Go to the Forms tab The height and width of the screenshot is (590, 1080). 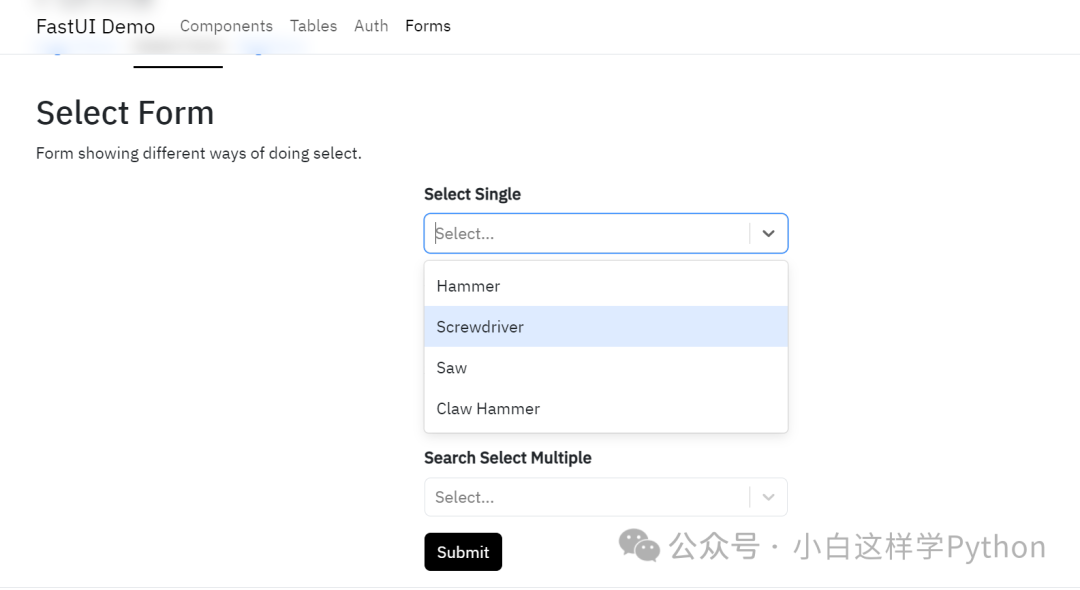pyautogui.click(x=428, y=26)
